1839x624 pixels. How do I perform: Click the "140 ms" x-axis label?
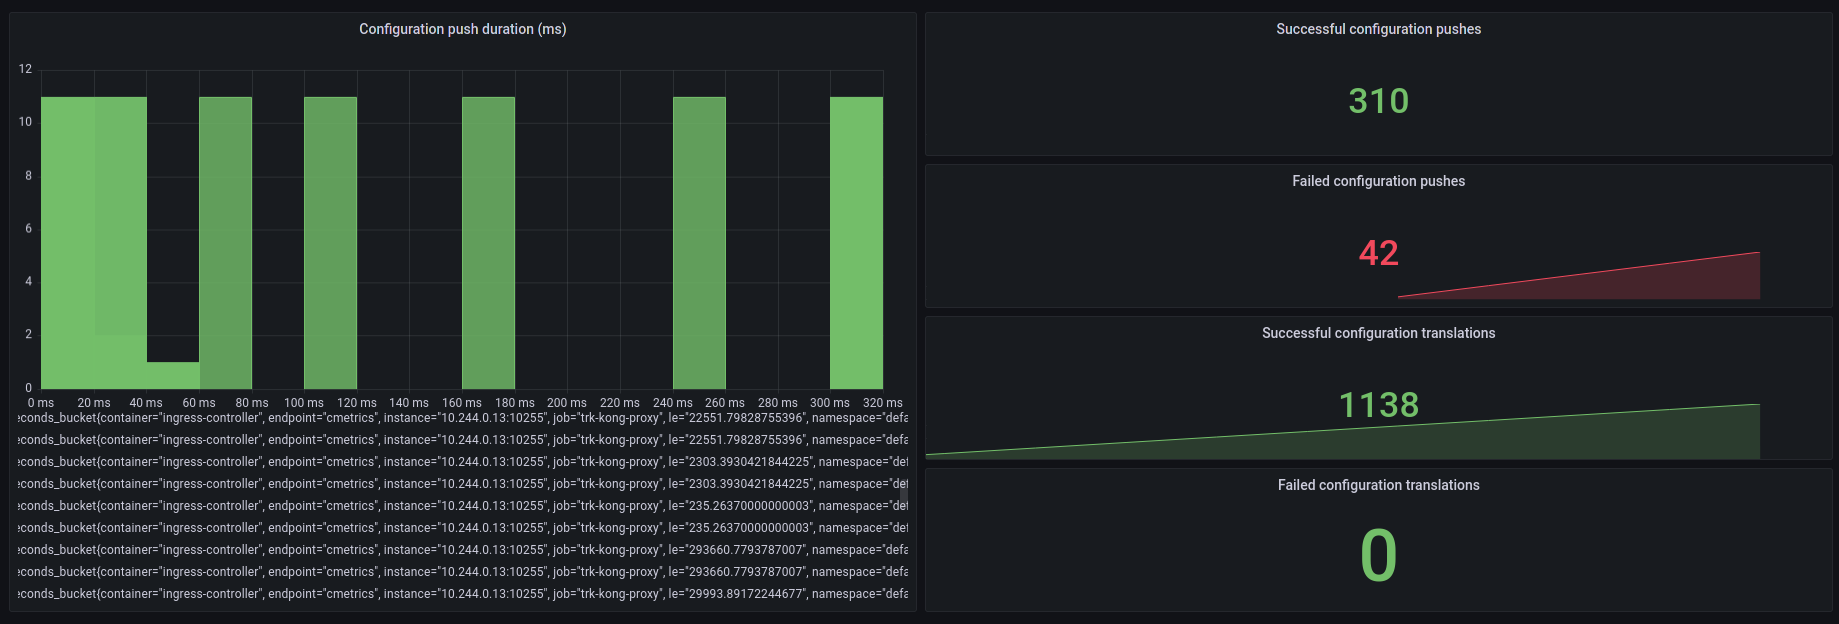coord(409,403)
